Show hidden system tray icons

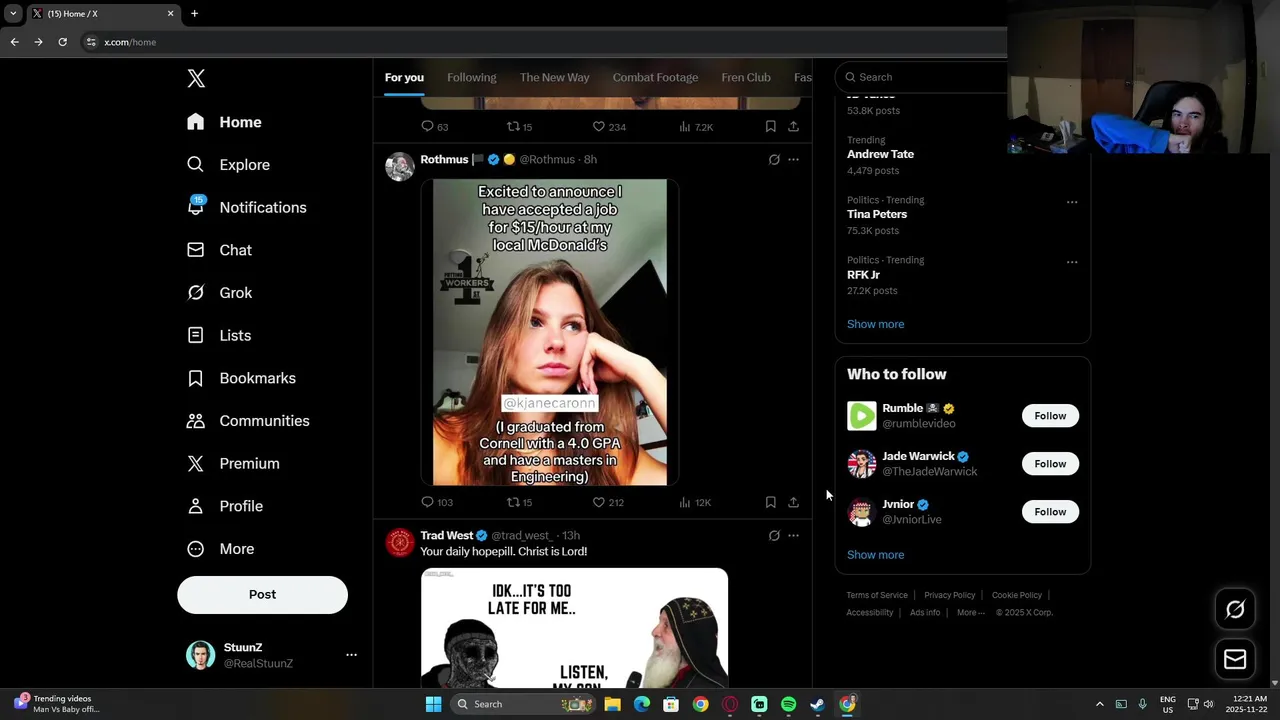[1099, 704]
